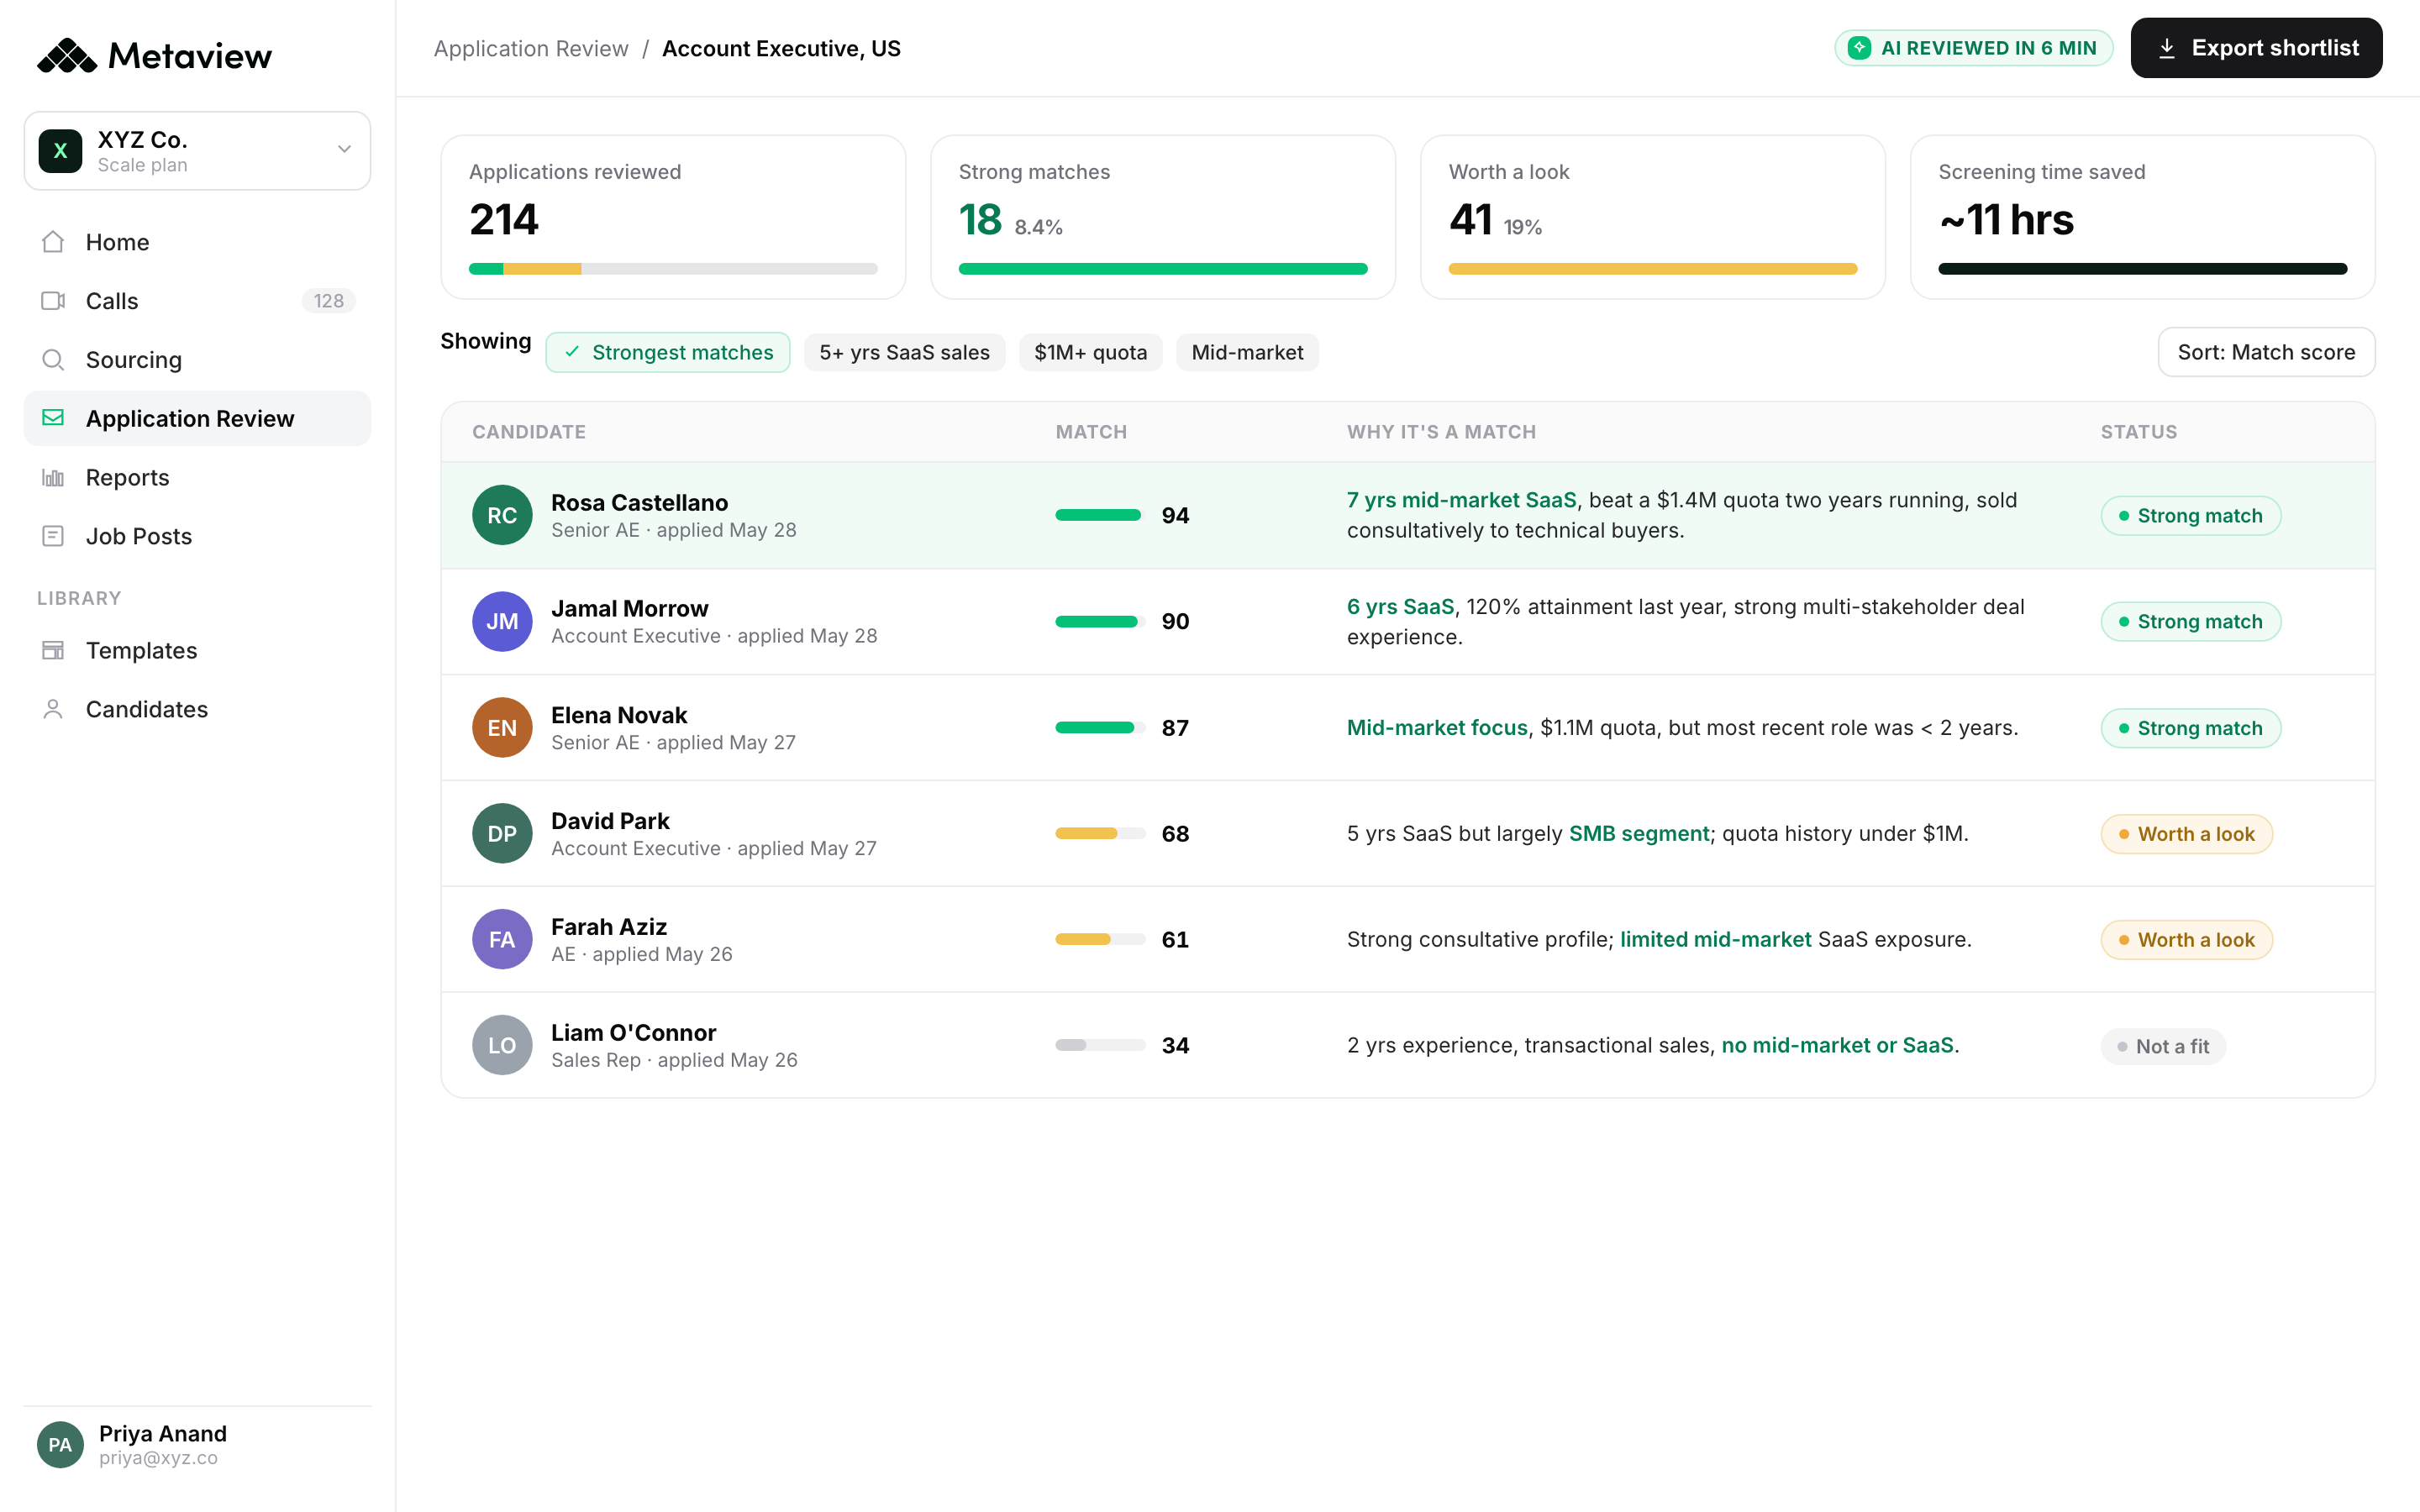This screenshot has height=1512, width=2420.
Task: Click Jamal Morrow's JM avatar
Action: tap(502, 621)
